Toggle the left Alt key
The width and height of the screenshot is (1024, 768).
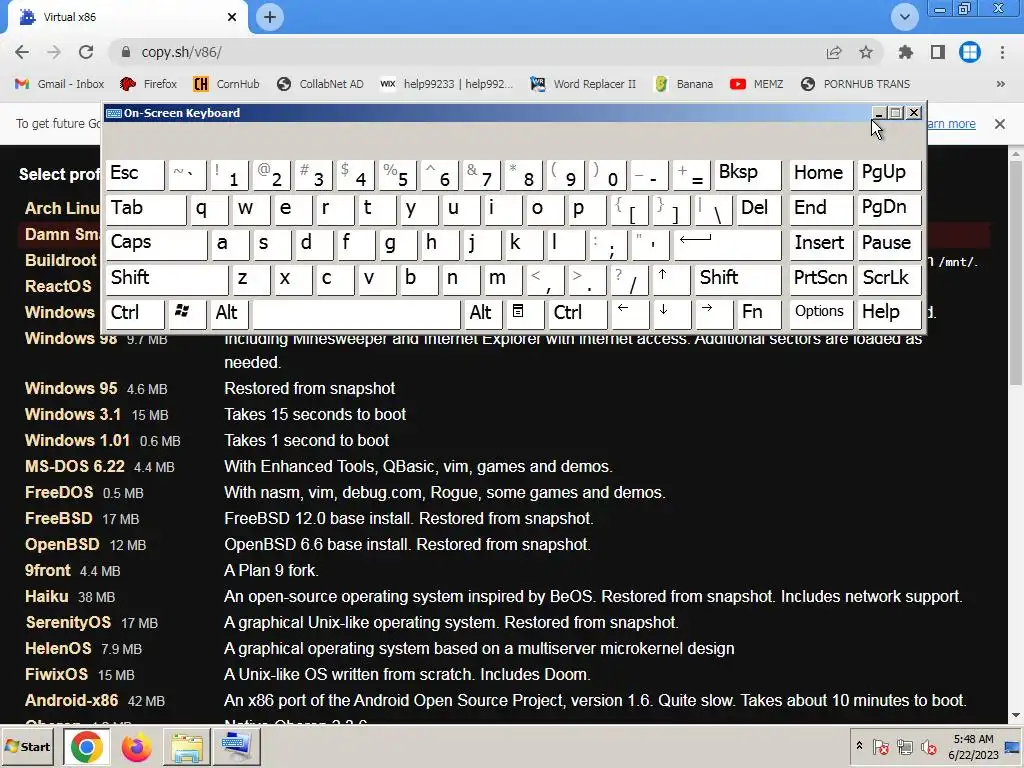(x=229, y=314)
